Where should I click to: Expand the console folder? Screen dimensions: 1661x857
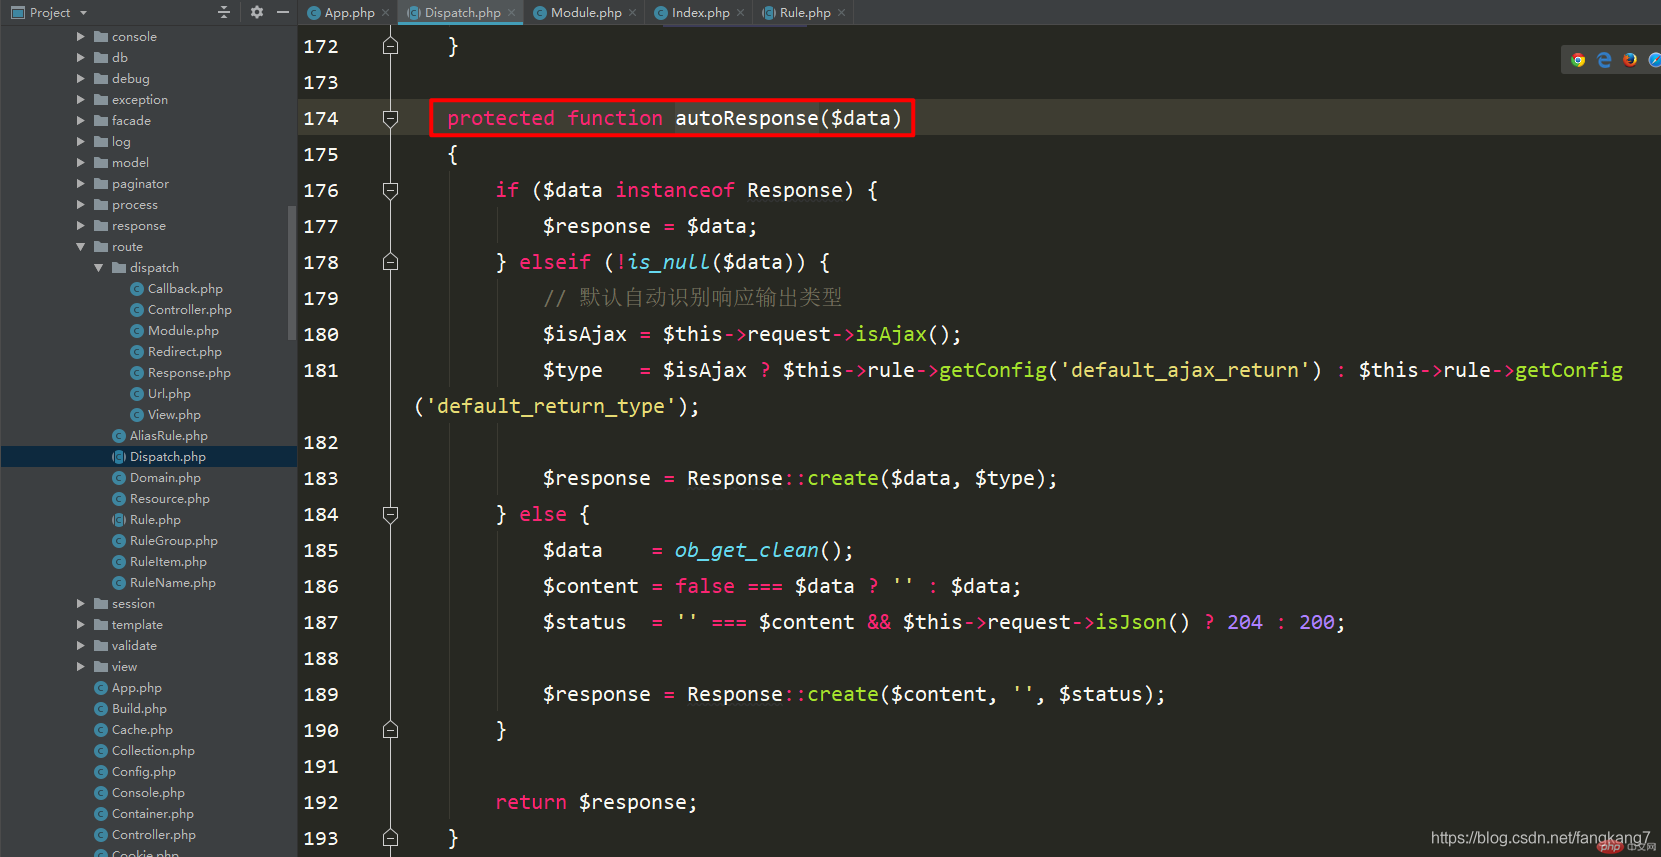(81, 36)
